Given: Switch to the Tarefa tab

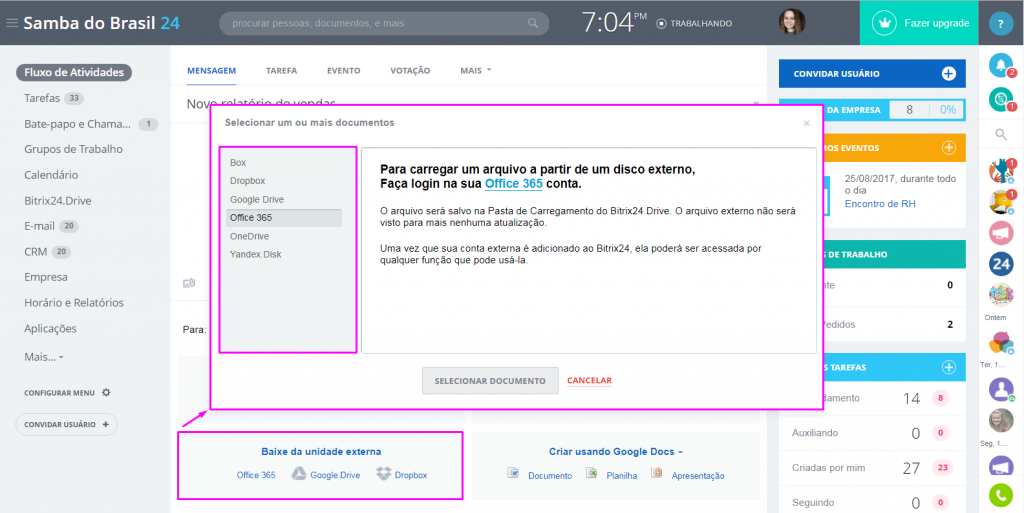Looking at the screenshot, I should tap(281, 70).
